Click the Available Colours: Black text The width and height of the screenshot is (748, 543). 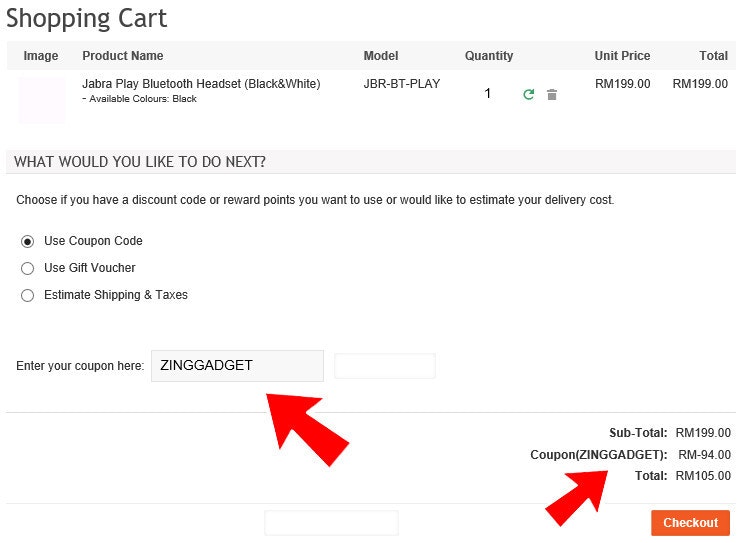pyautogui.click(x=139, y=99)
